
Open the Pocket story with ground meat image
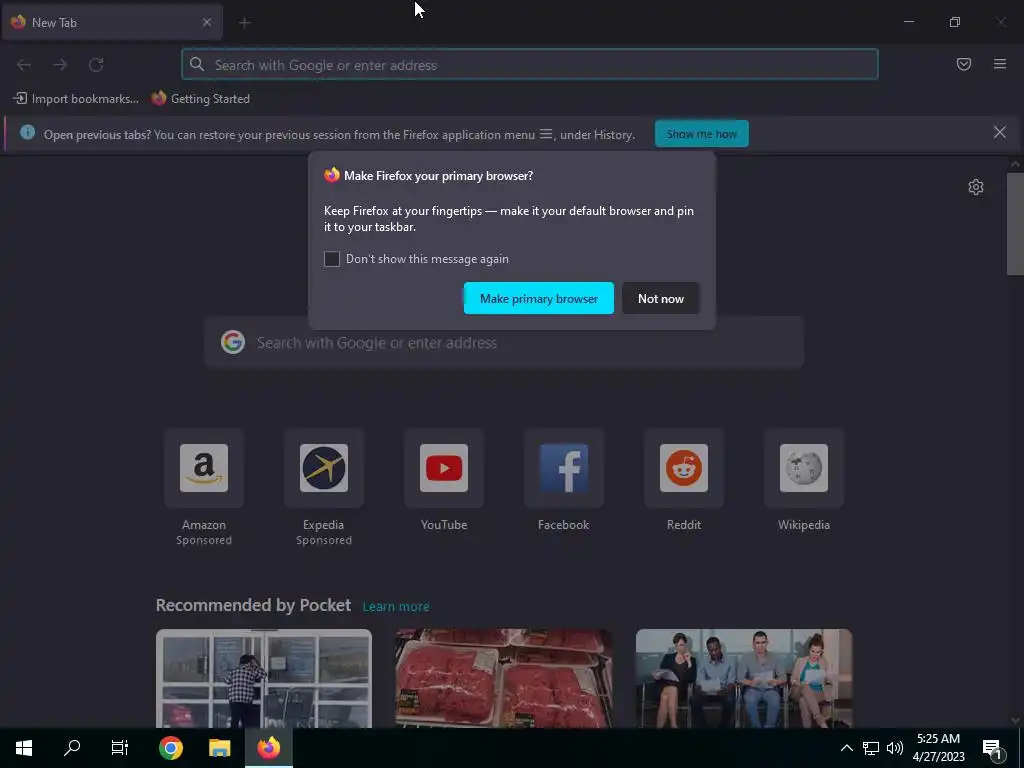[x=504, y=679]
